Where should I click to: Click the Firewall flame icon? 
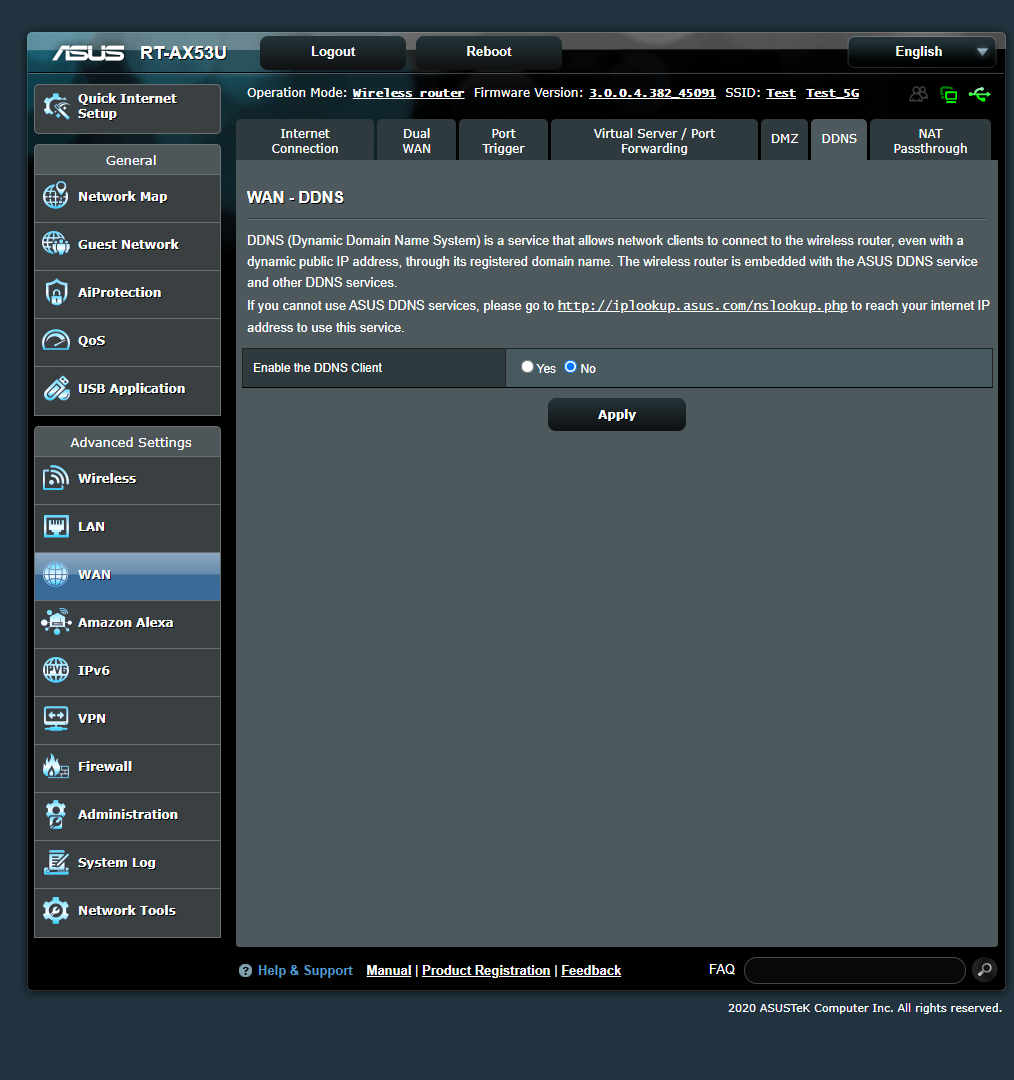pyautogui.click(x=56, y=766)
